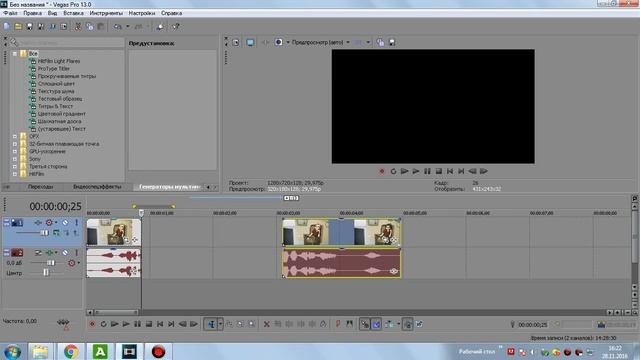
Task: Save the project using the toolbar icon
Action: tap(29, 27)
